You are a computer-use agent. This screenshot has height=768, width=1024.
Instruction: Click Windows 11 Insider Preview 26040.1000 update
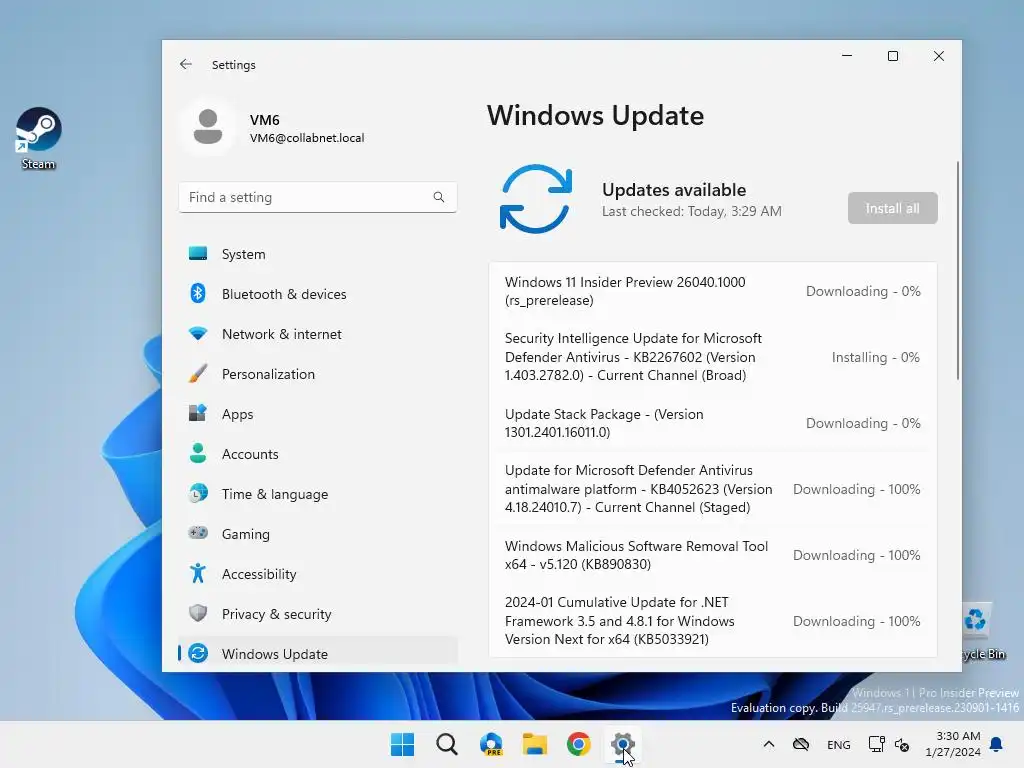pyautogui.click(x=712, y=291)
